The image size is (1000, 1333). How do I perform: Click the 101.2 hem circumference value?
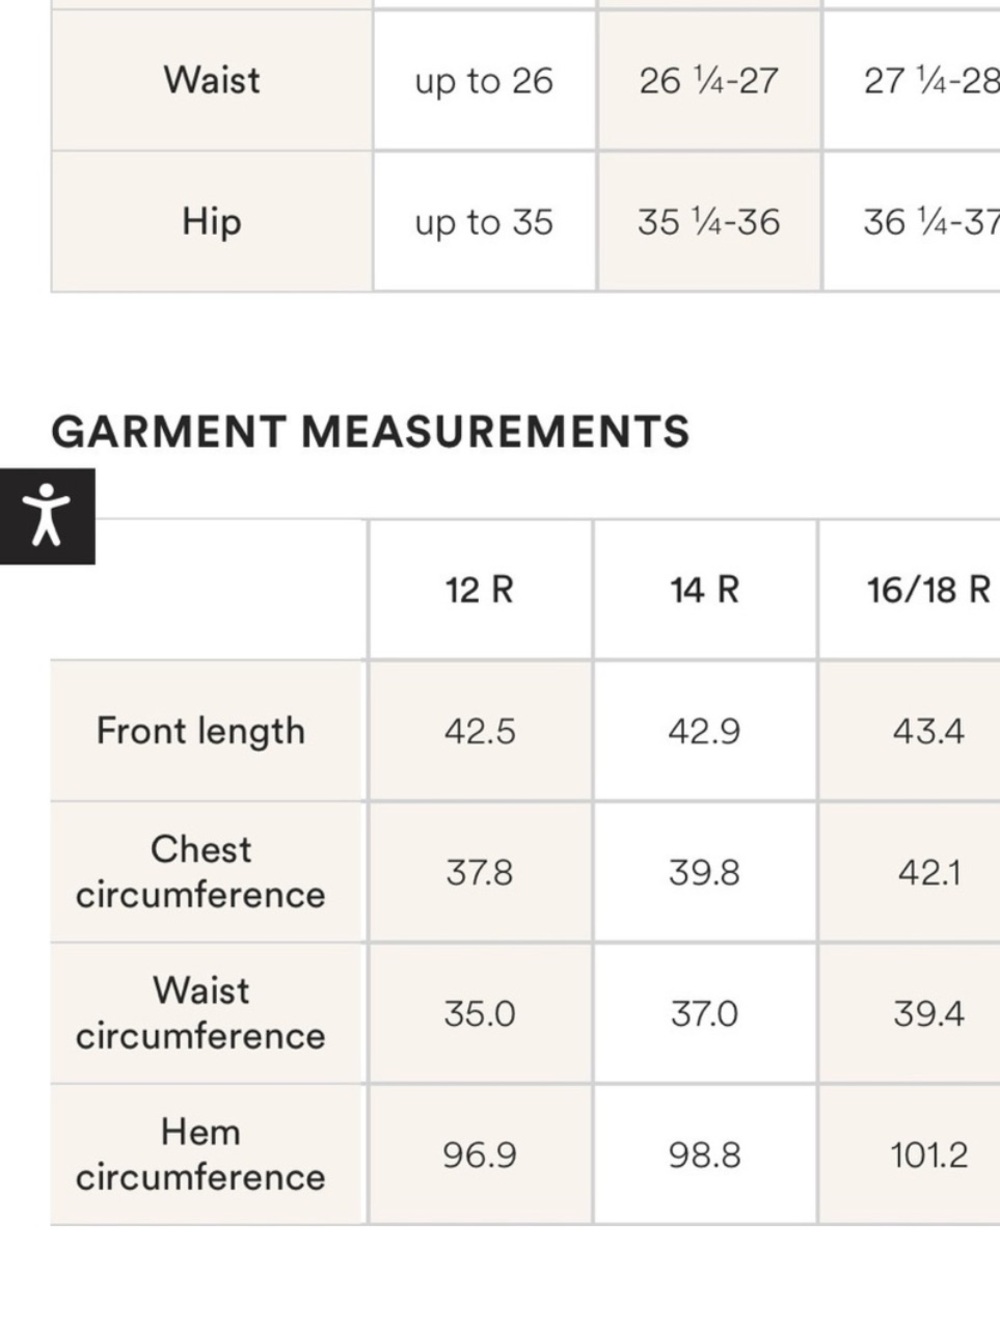pos(929,1156)
